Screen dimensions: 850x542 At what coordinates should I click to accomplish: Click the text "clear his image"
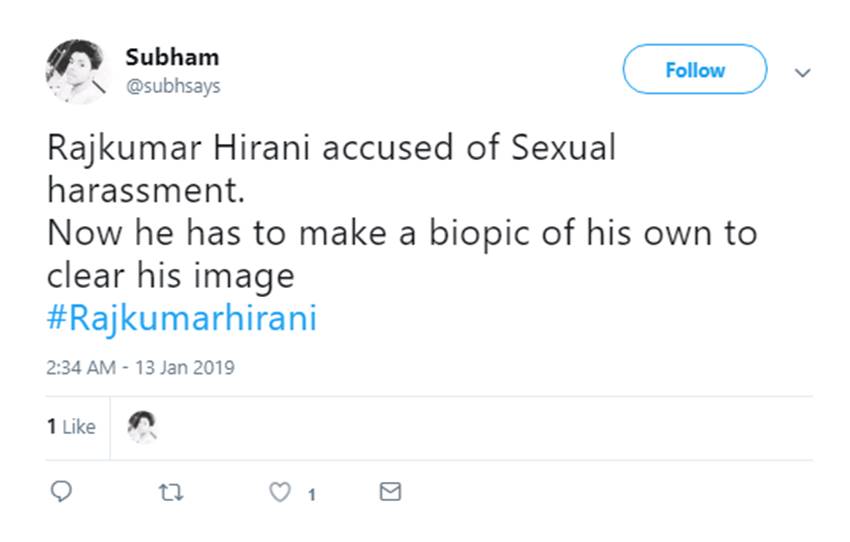click(x=170, y=275)
